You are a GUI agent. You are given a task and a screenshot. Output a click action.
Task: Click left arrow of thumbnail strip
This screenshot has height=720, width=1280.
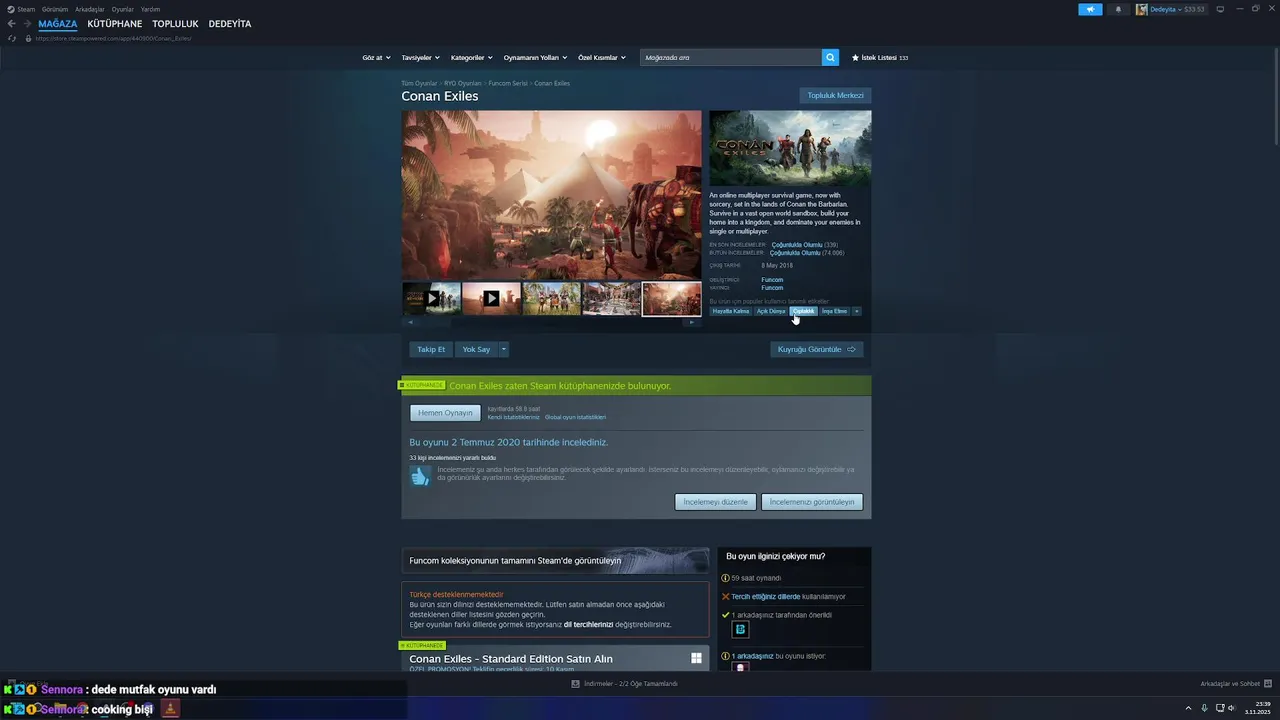click(408, 322)
